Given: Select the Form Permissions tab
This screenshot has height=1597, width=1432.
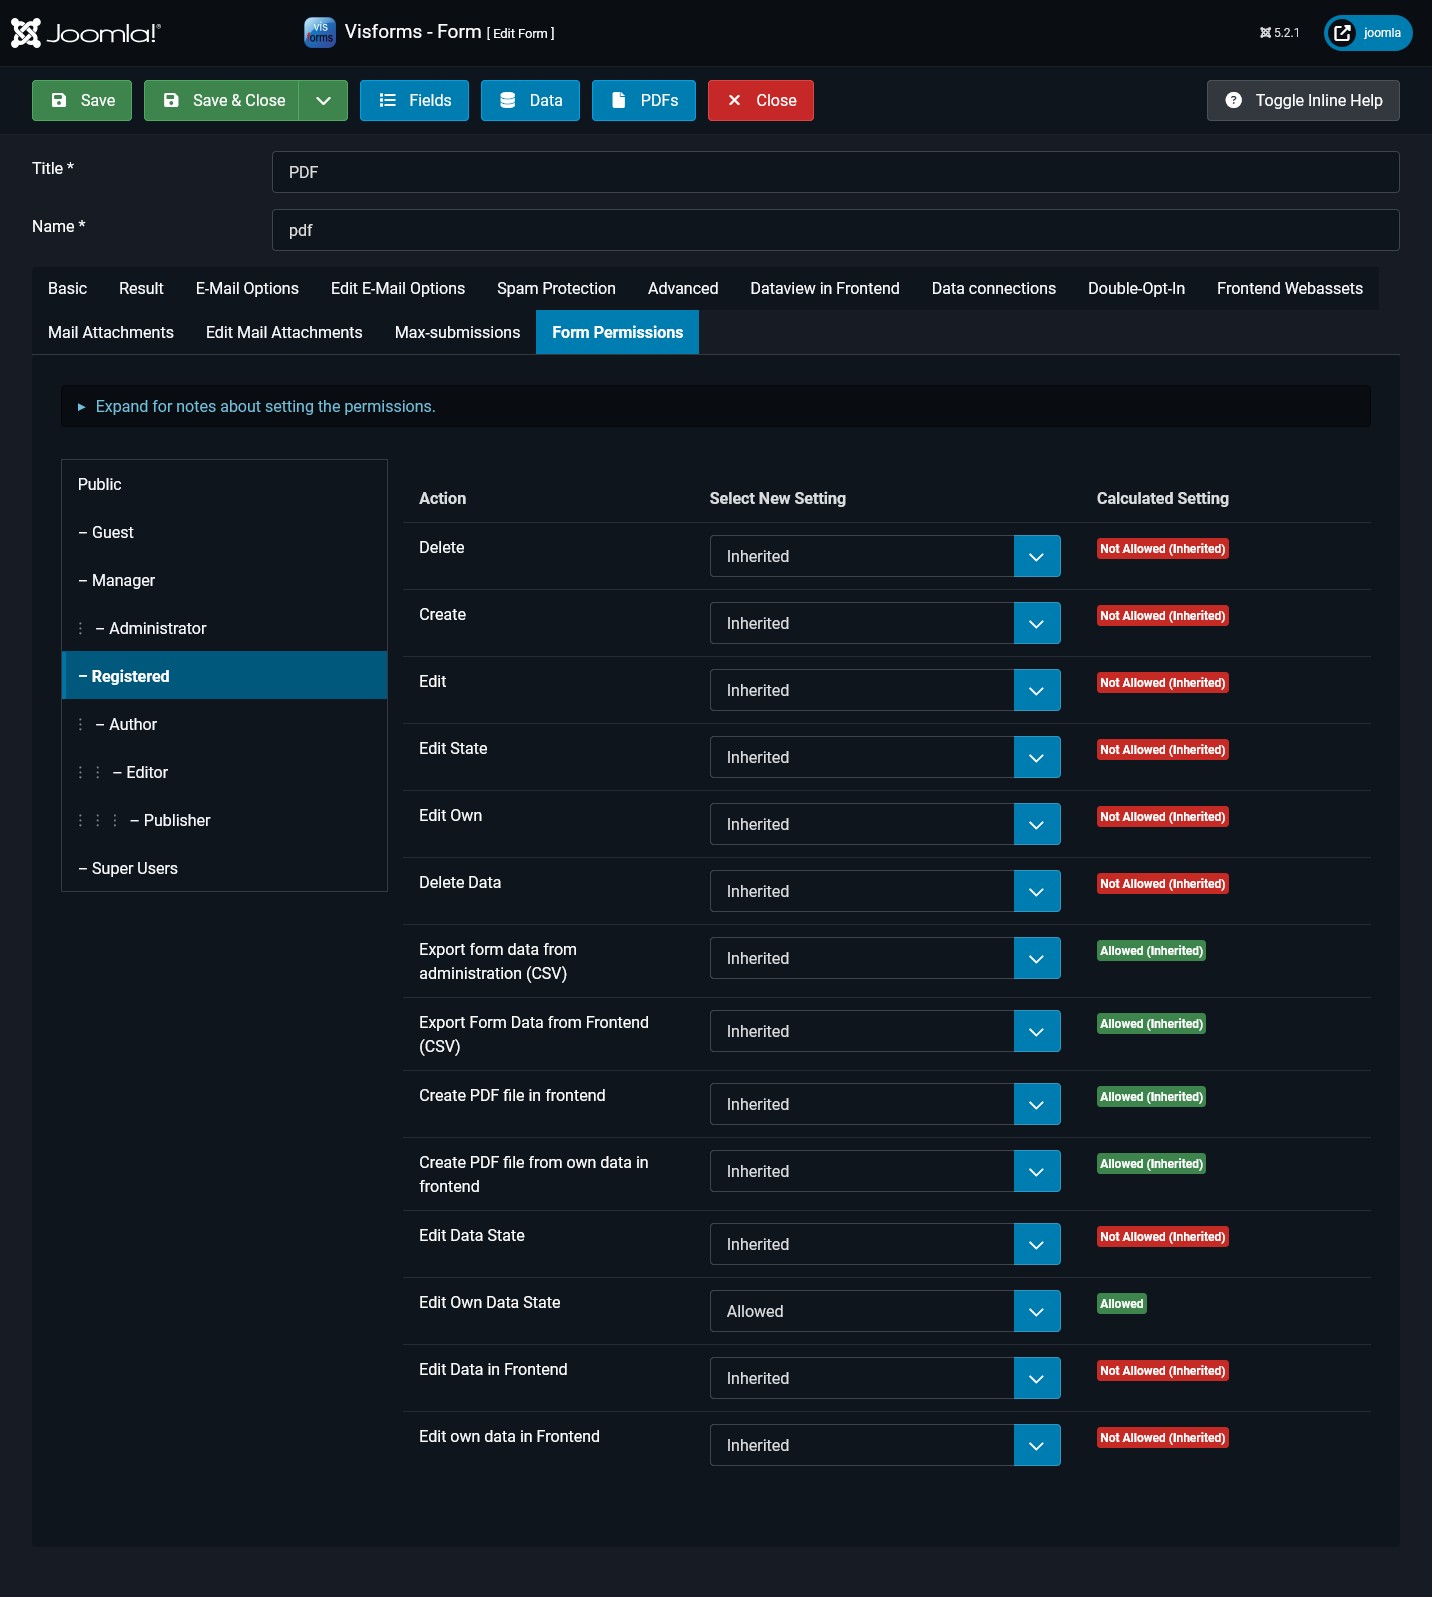Looking at the screenshot, I should (617, 332).
